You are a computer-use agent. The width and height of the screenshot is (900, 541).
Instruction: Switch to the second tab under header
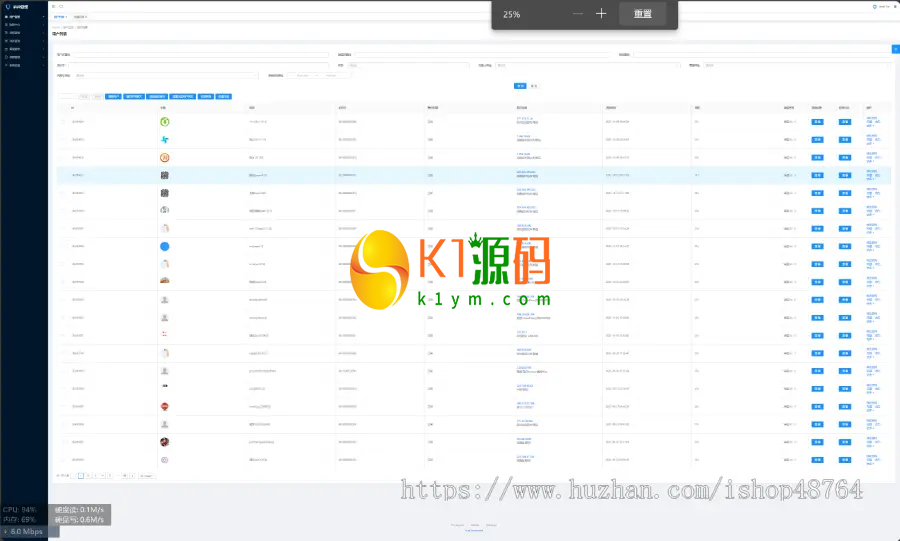point(80,17)
